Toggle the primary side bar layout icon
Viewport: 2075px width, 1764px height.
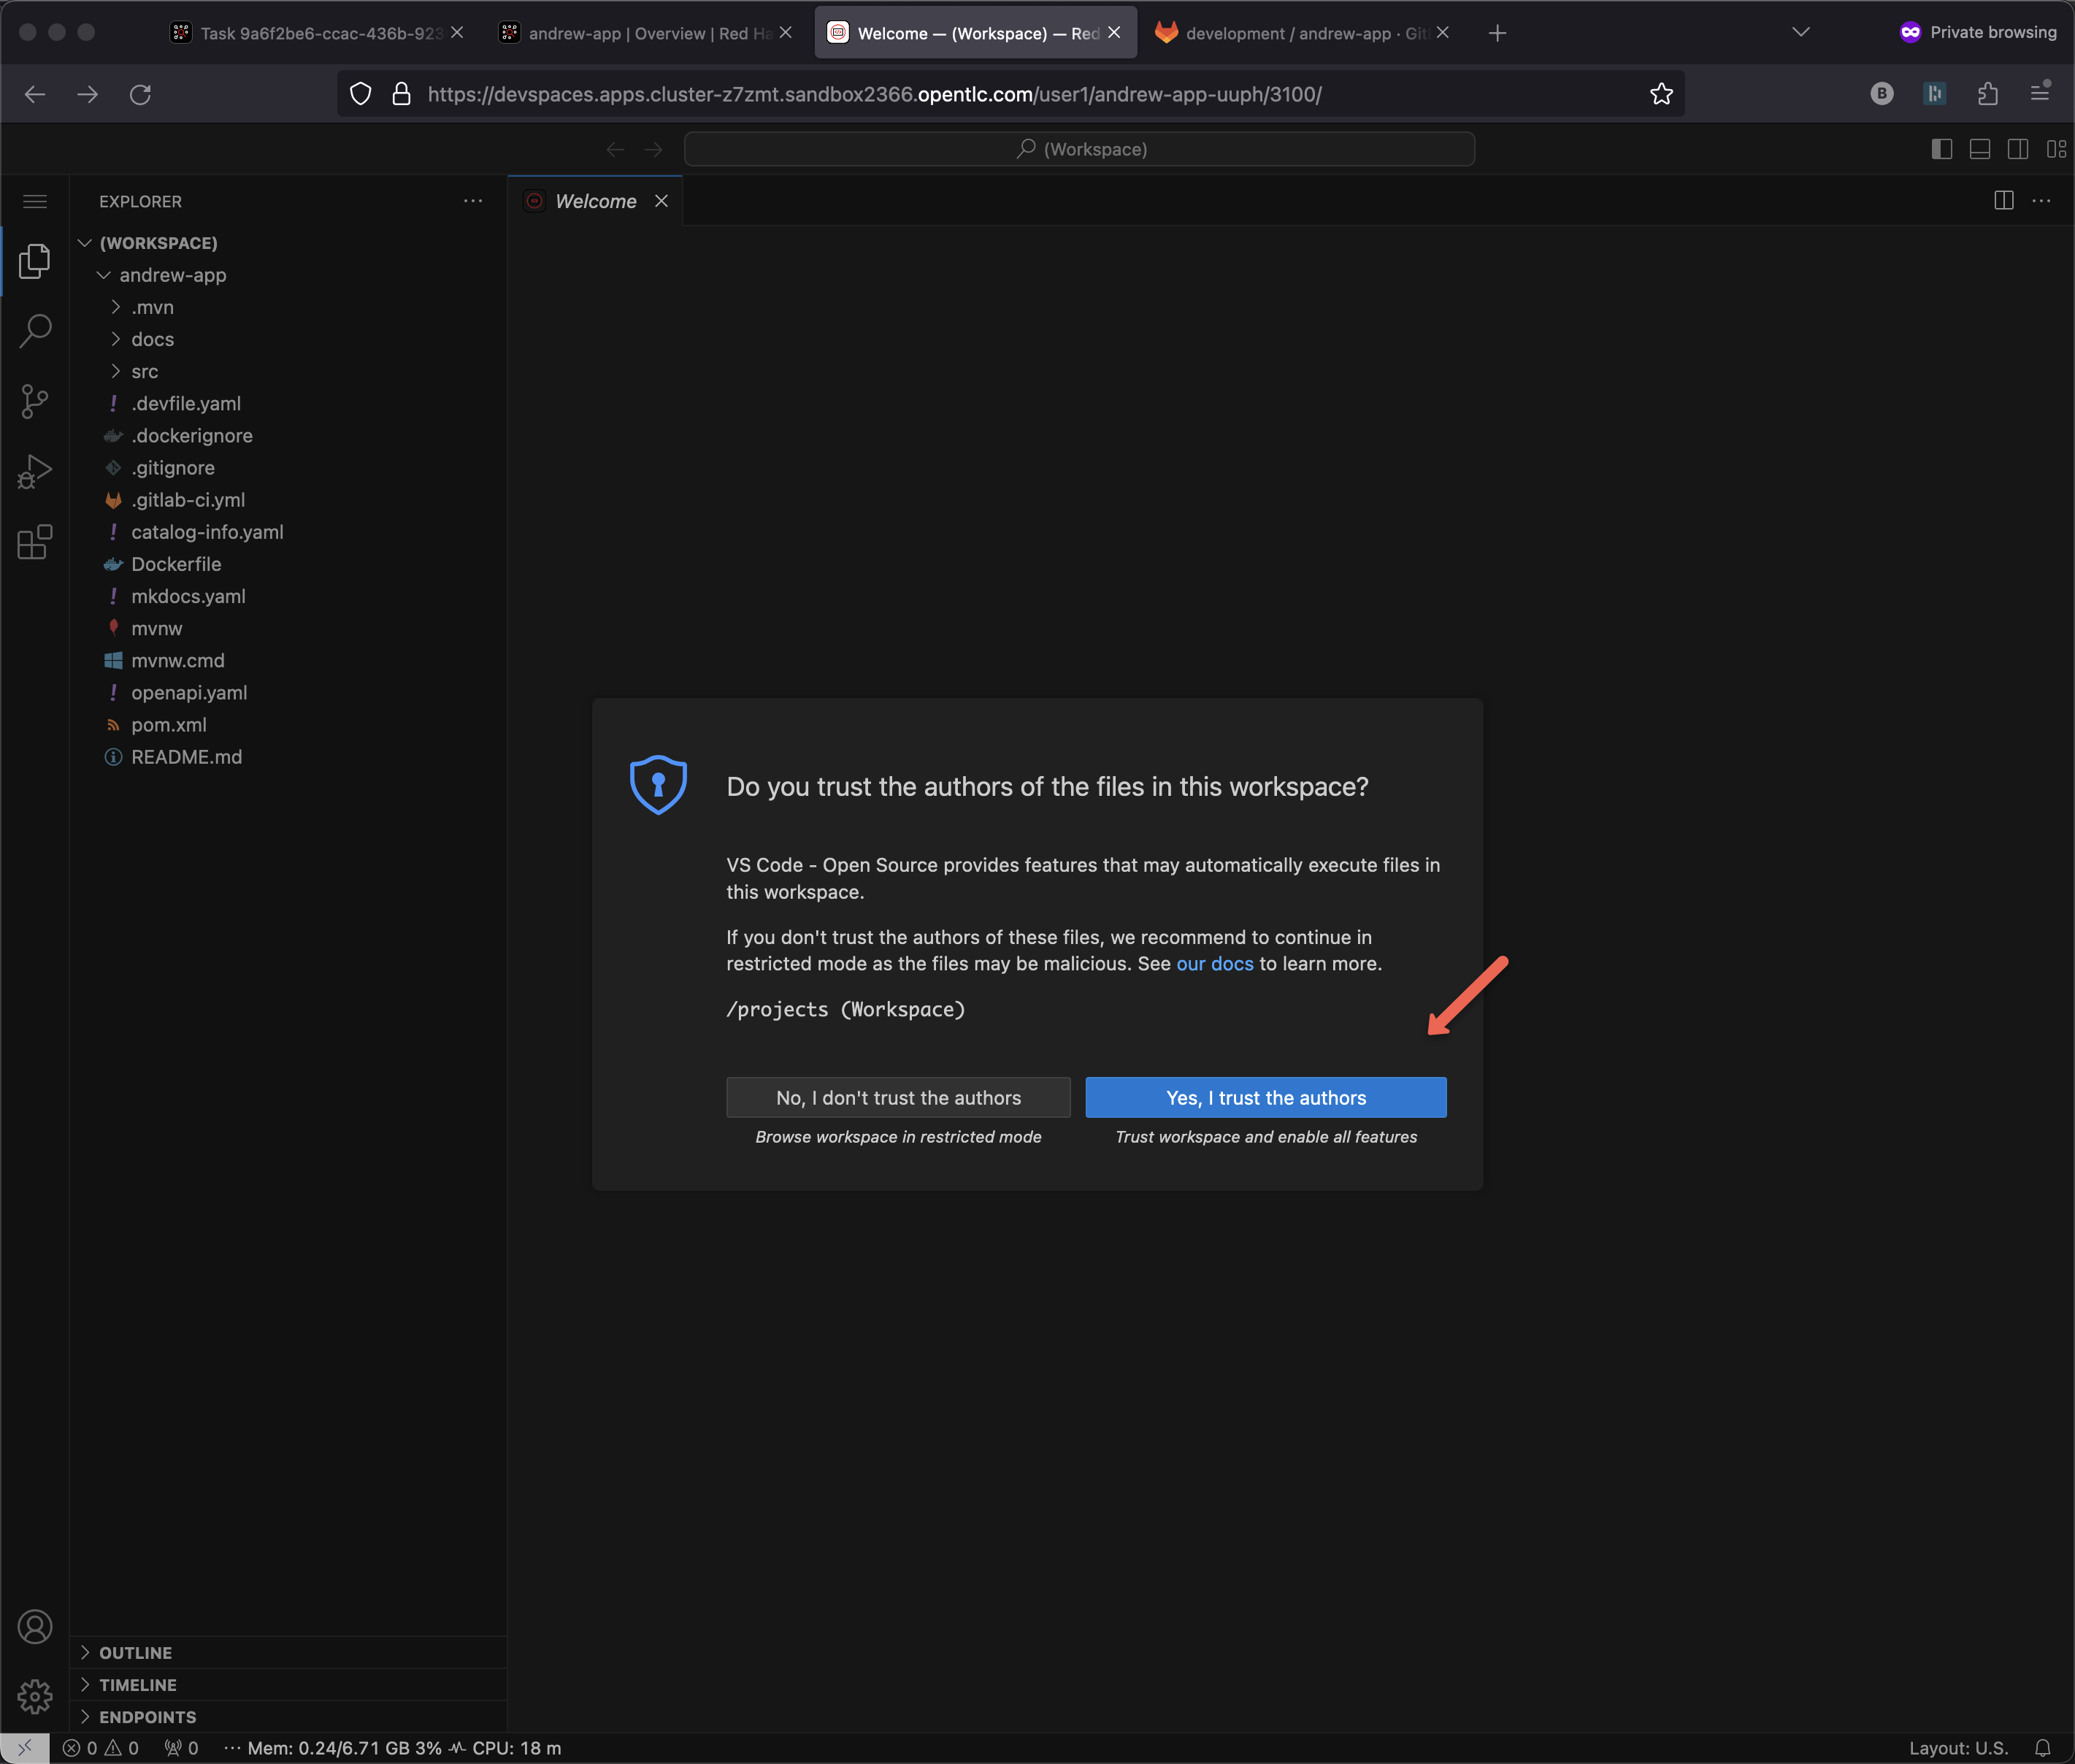(x=1941, y=149)
